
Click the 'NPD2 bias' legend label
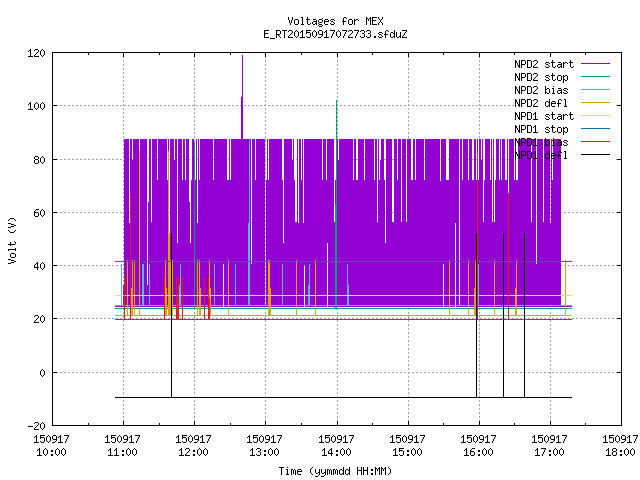coord(541,90)
